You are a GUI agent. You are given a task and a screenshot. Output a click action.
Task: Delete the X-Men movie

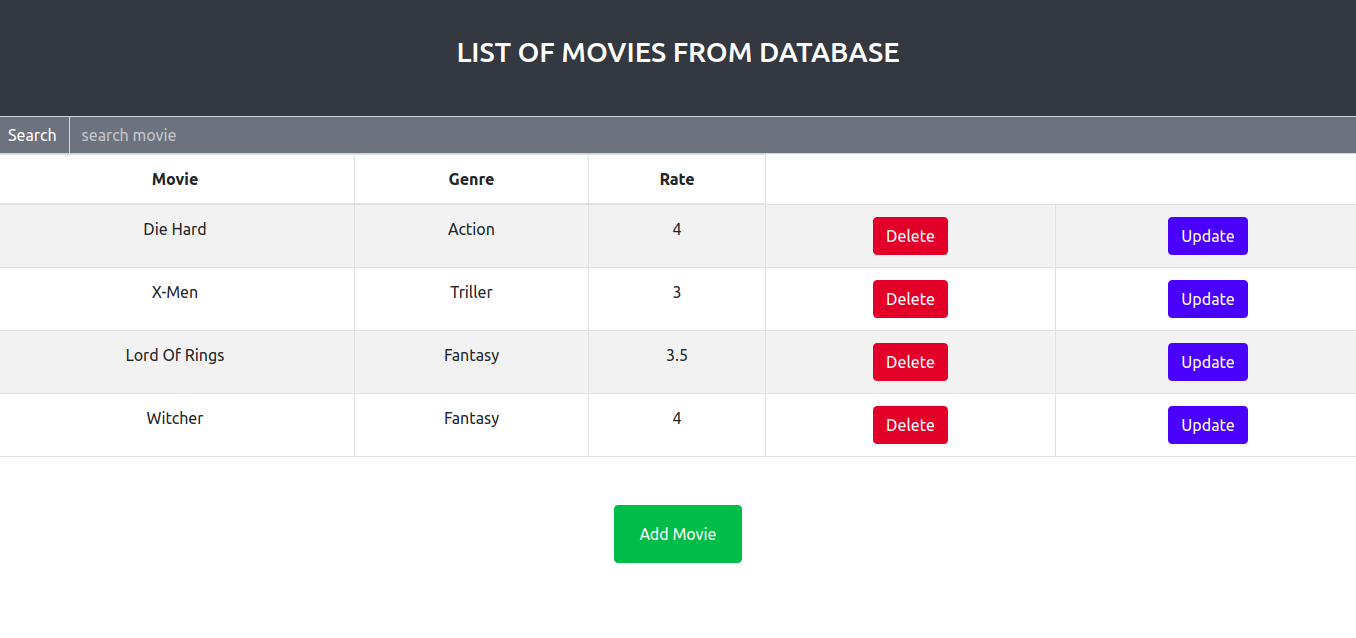pos(910,299)
